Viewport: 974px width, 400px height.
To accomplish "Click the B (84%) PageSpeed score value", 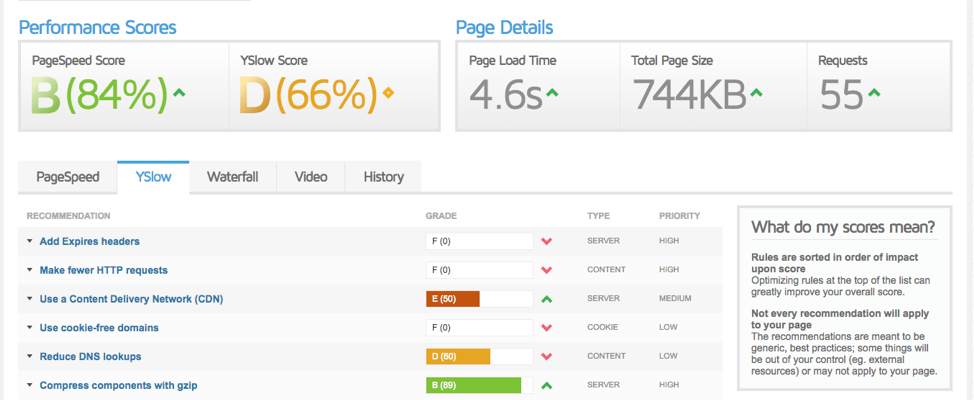I will tap(99, 94).
